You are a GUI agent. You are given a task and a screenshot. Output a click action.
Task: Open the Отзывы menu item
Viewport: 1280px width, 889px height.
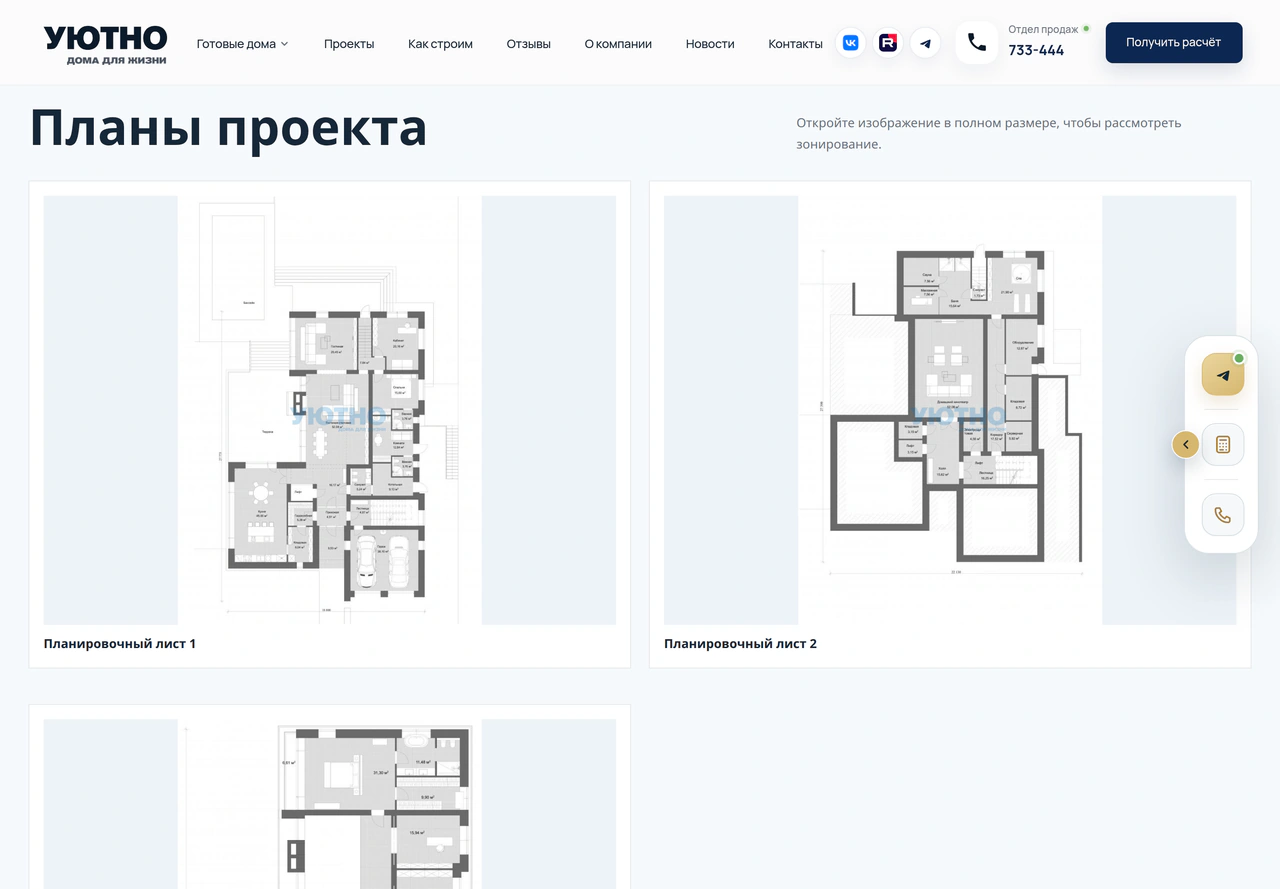pos(528,44)
